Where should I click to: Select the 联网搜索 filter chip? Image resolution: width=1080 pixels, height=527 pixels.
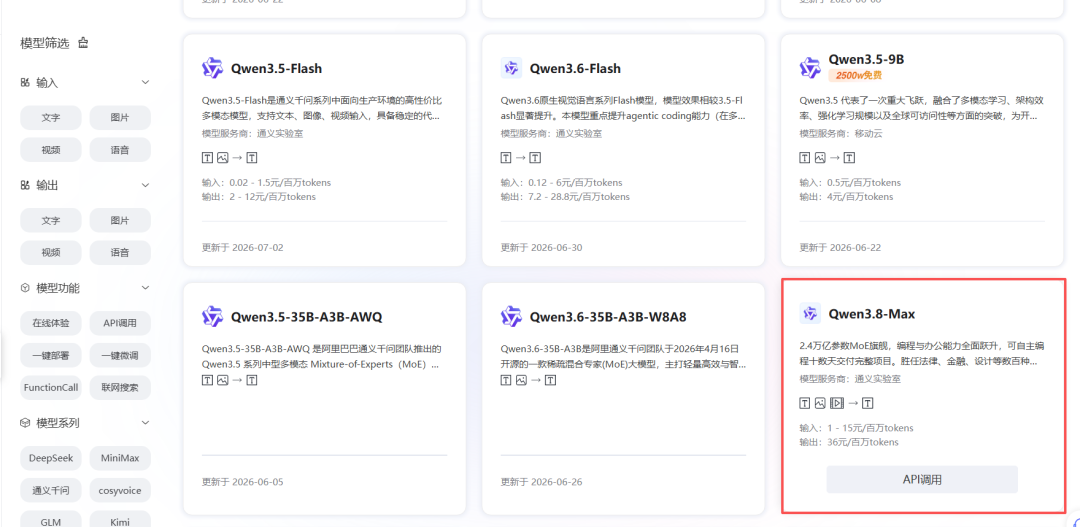(120, 387)
